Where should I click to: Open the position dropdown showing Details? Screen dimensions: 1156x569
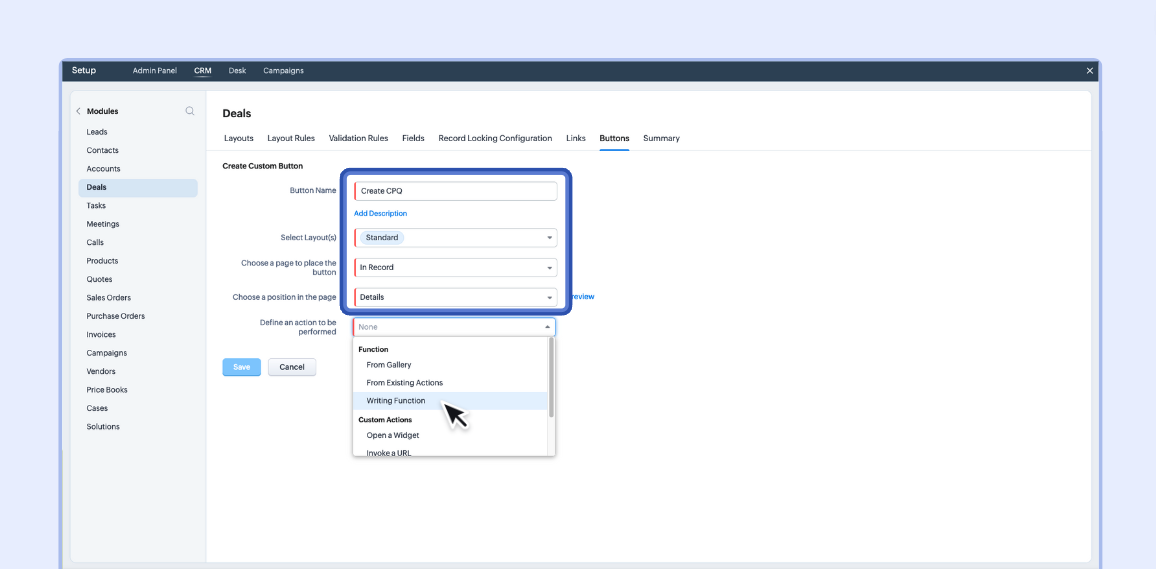[549, 297]
